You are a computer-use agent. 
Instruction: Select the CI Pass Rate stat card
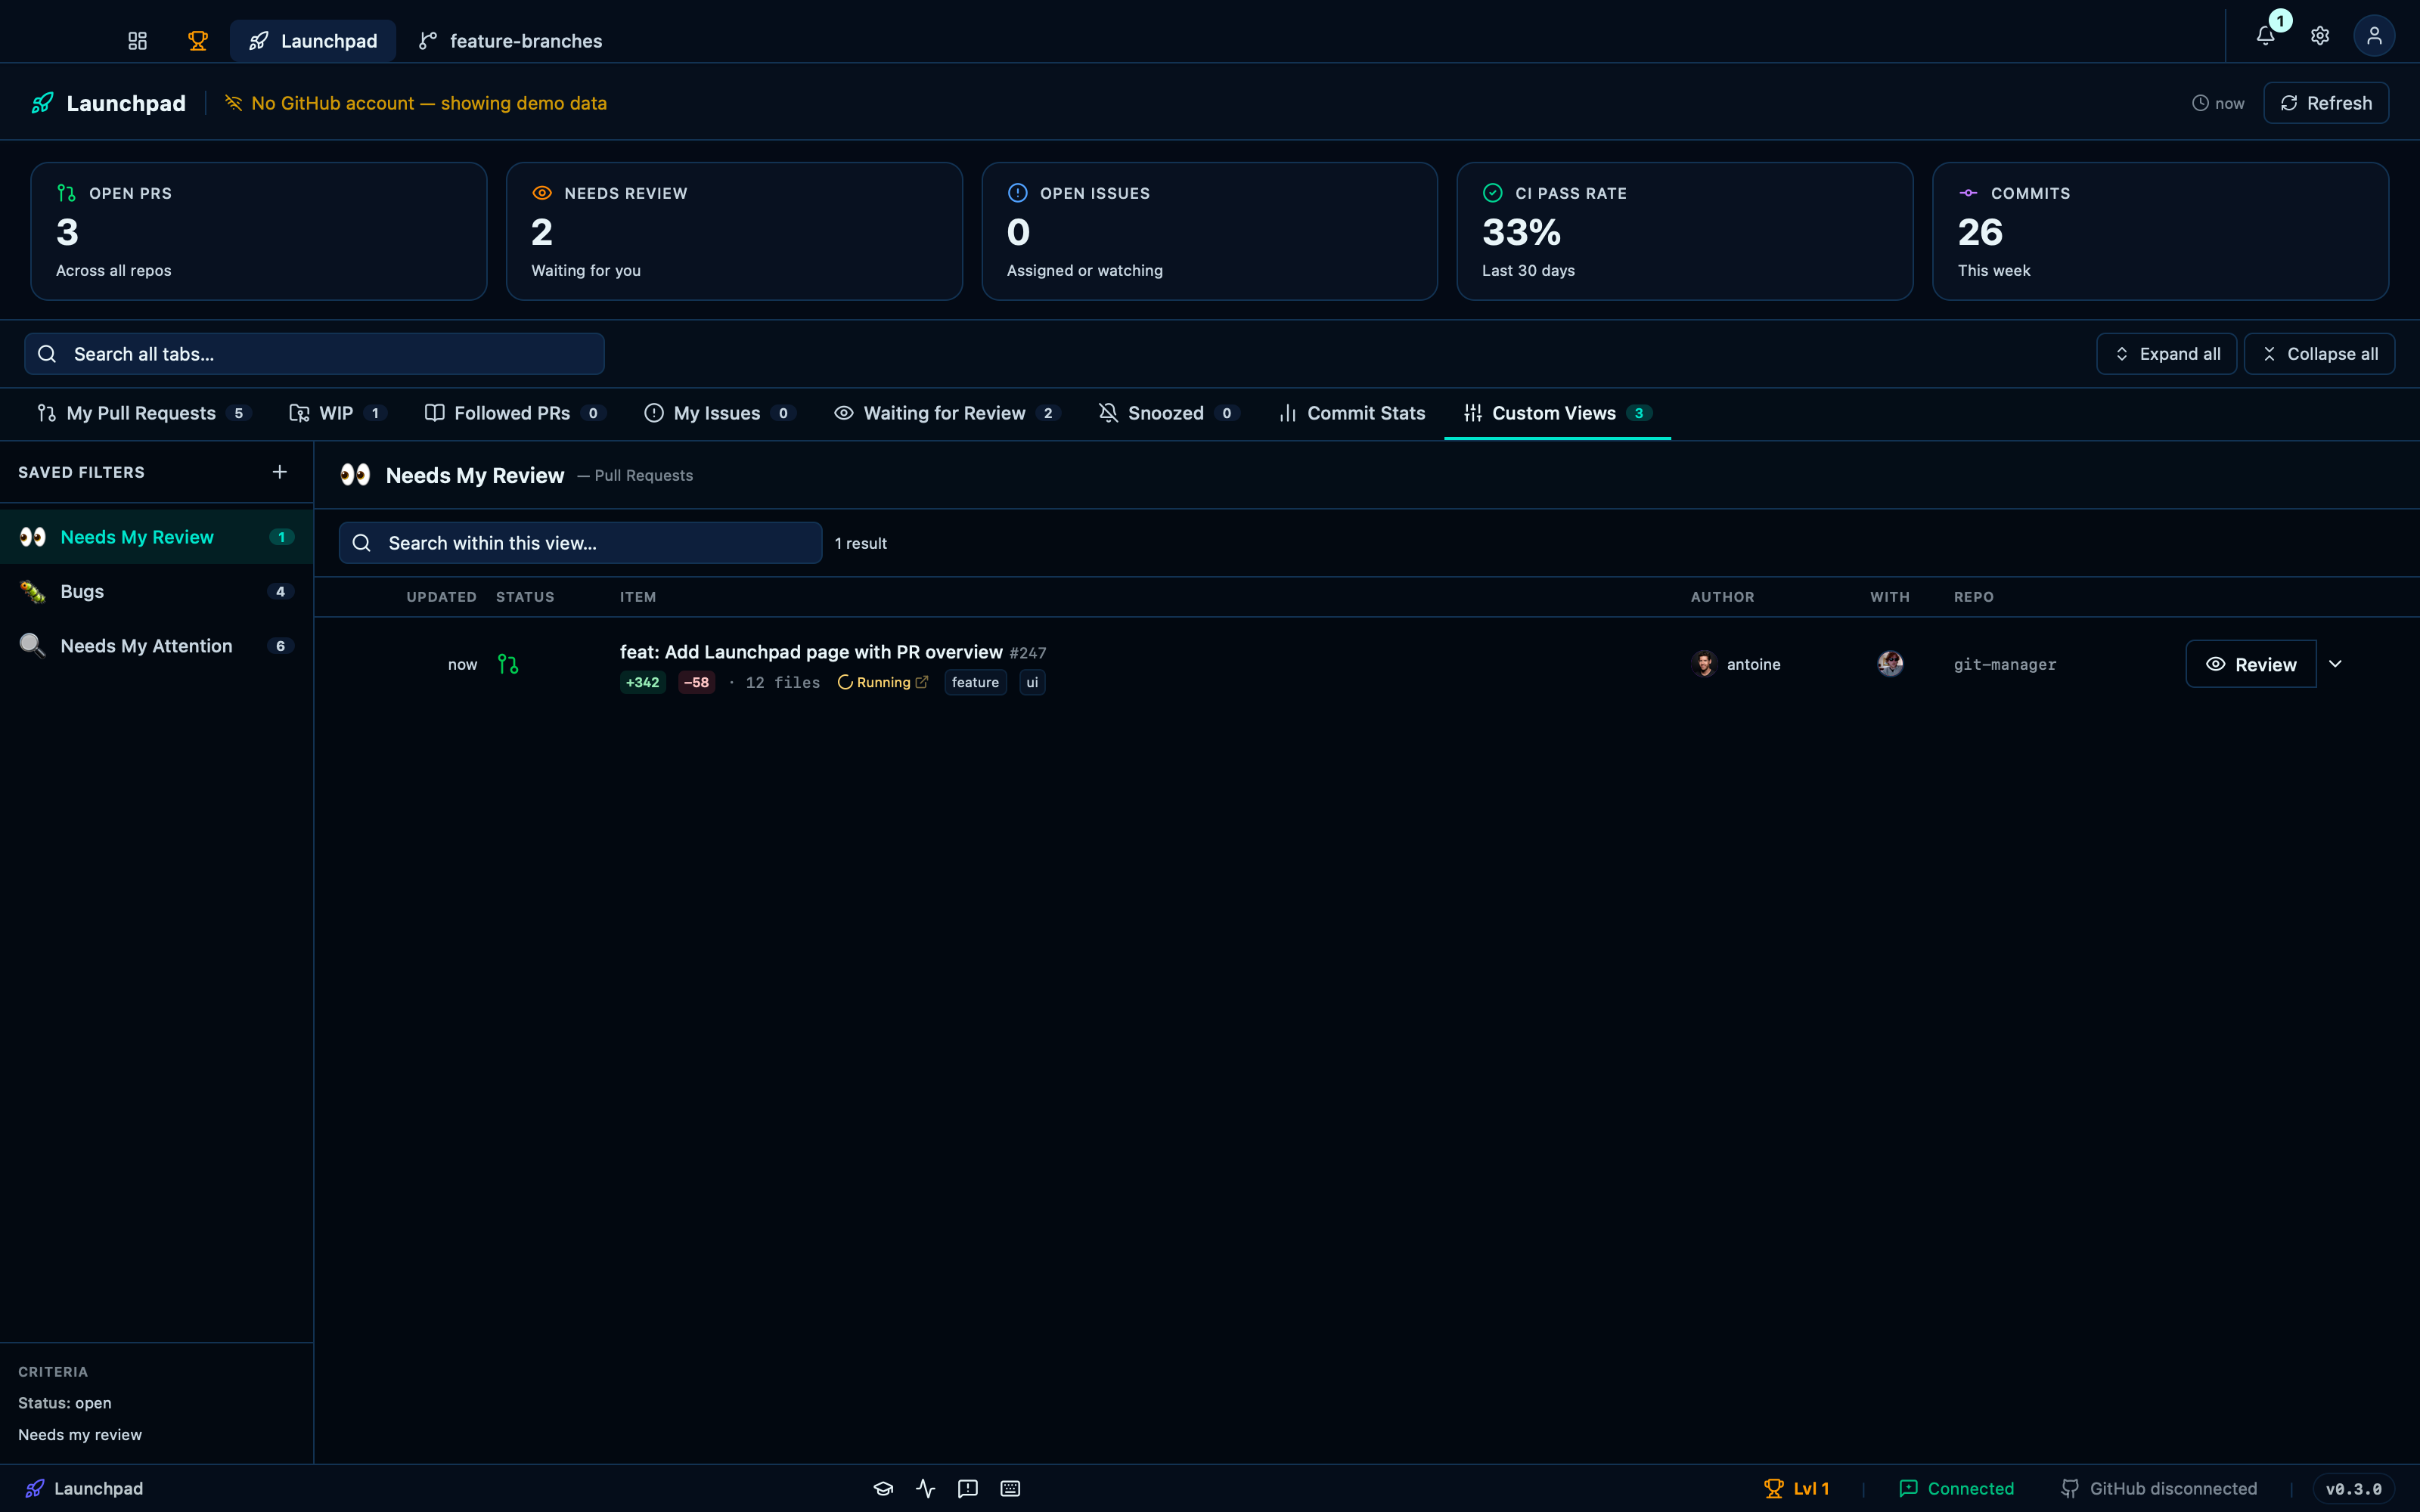[x=1685, y=231]
